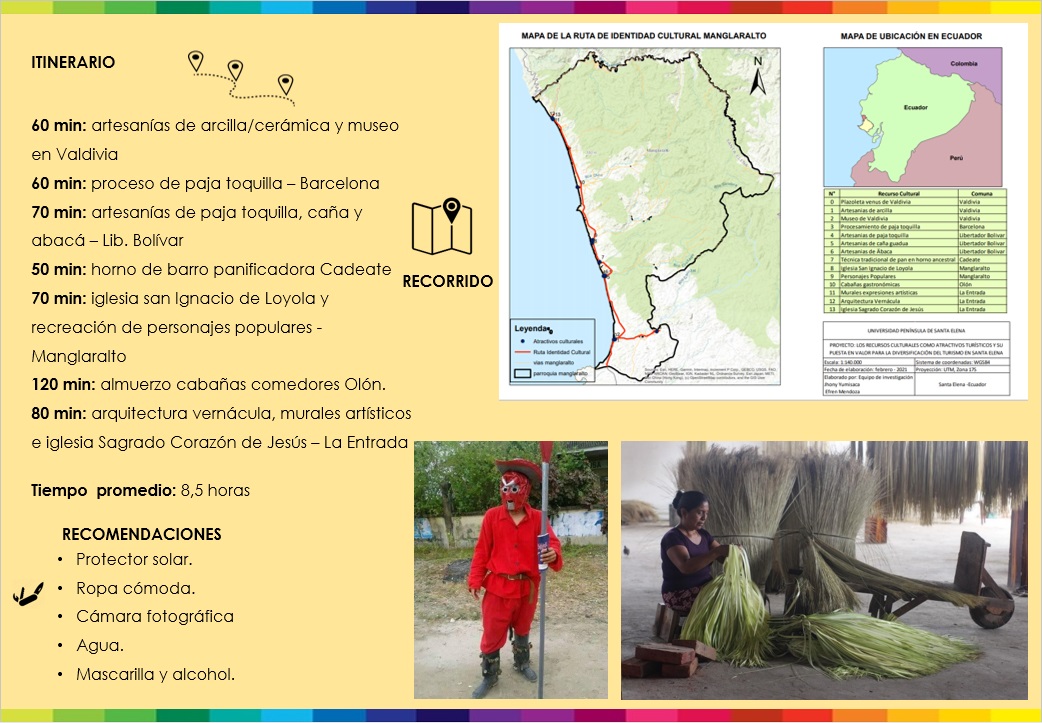Switch to the RECOMENDACIONES section
Viewport: 1042px width, 723px height.
click(x=143, y=533)
